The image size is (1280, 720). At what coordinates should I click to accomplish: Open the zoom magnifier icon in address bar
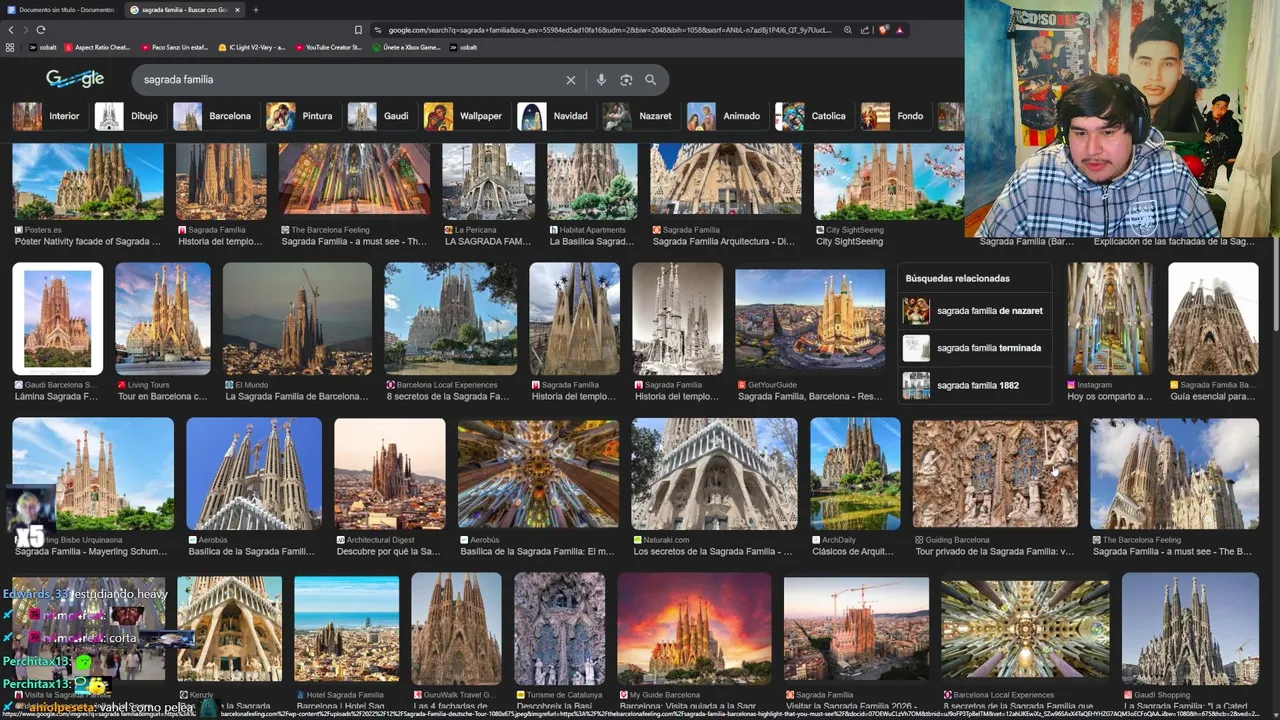848,30
